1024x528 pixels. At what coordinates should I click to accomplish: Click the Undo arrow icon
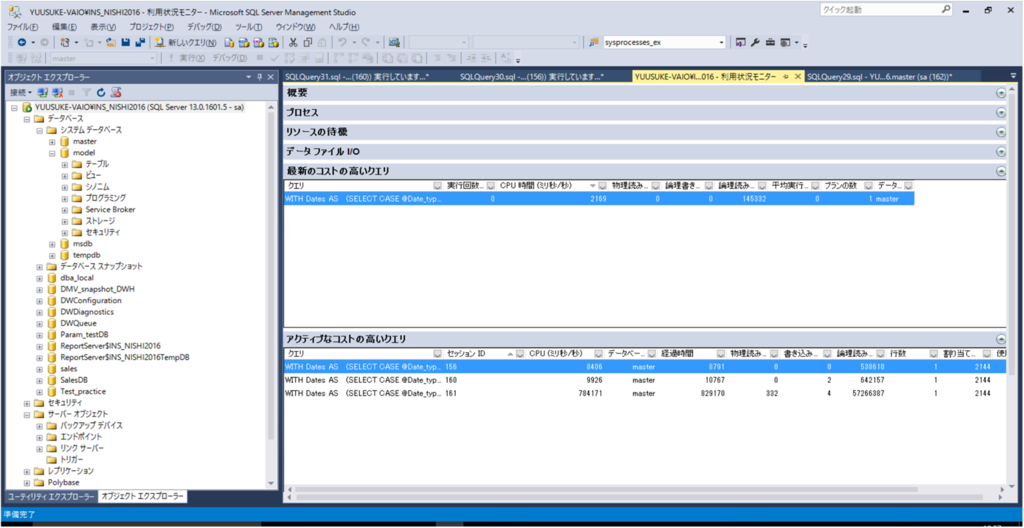tap(342, 42)
